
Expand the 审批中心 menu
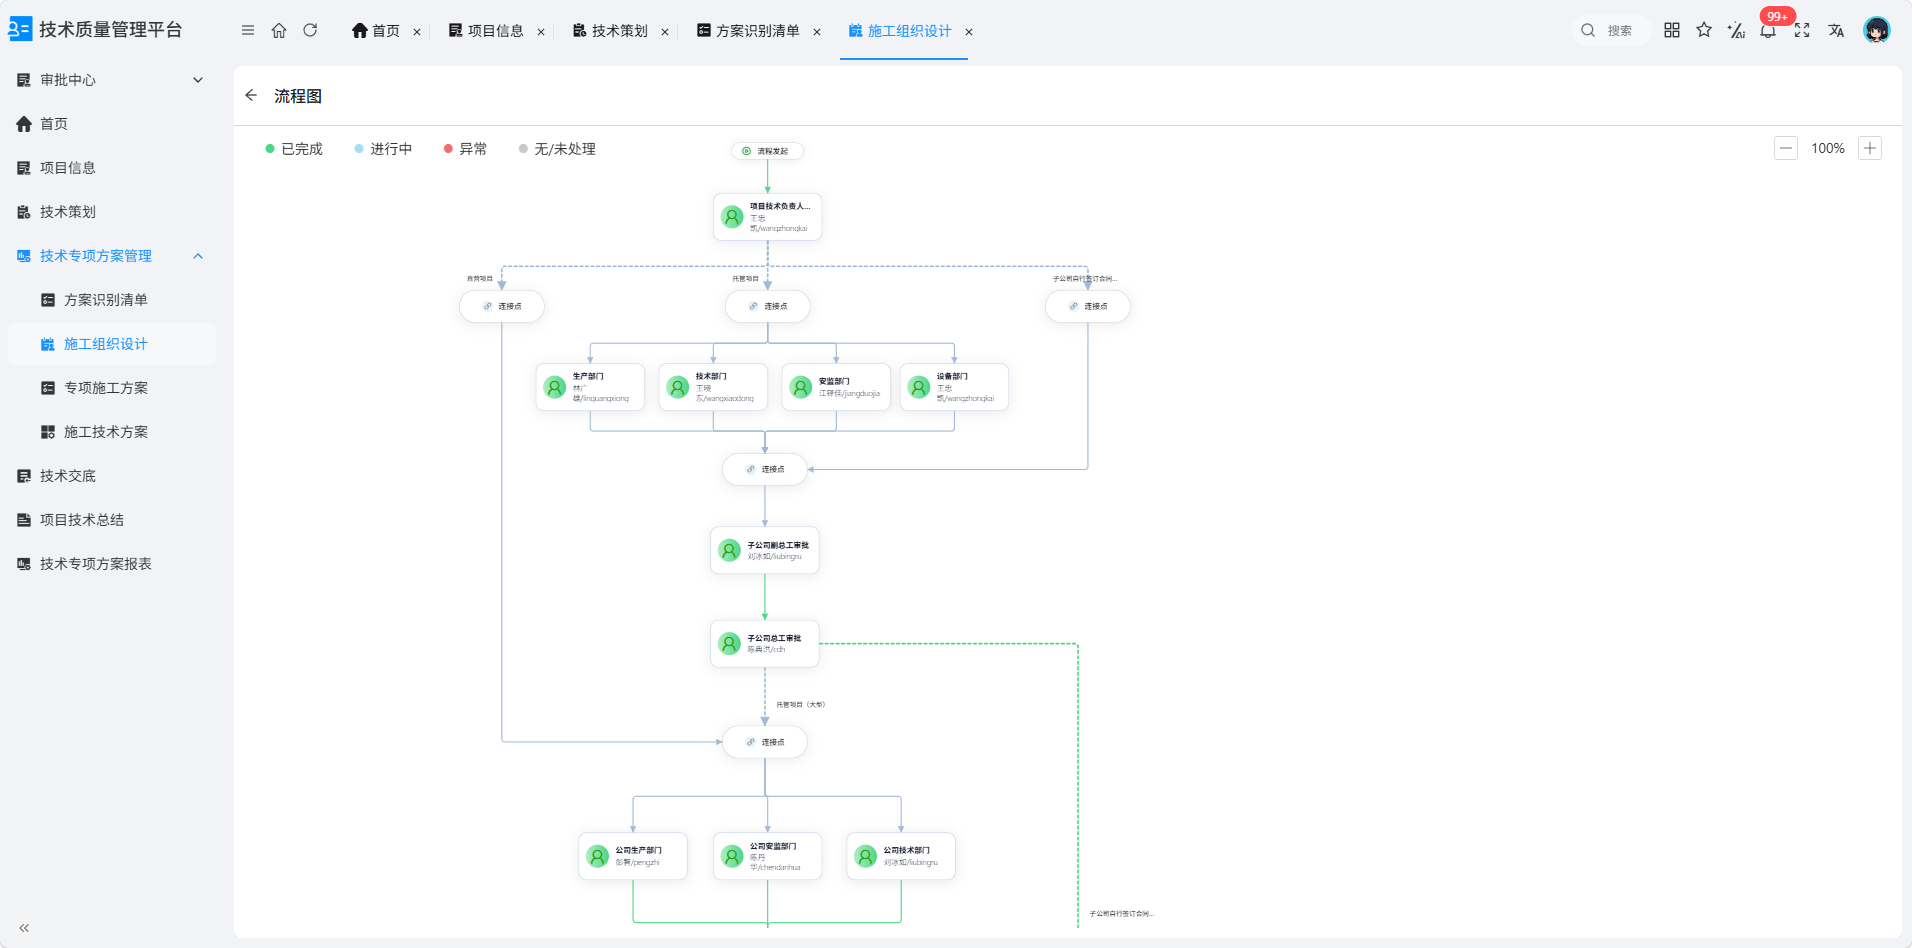pyautogui.click(x=112, y=80)
